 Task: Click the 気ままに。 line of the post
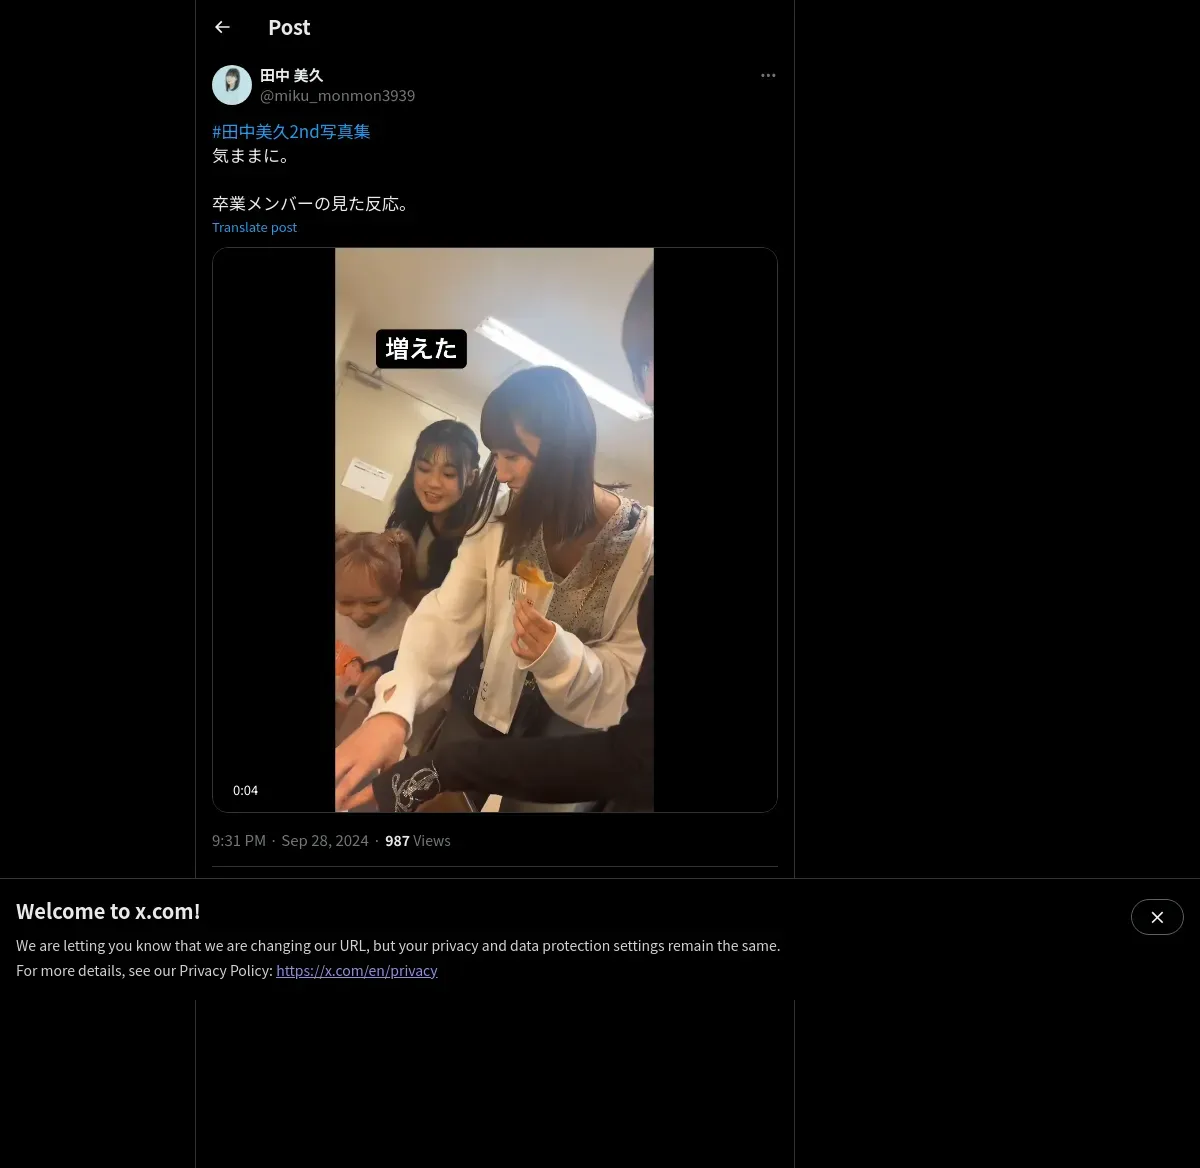point(253,155)
